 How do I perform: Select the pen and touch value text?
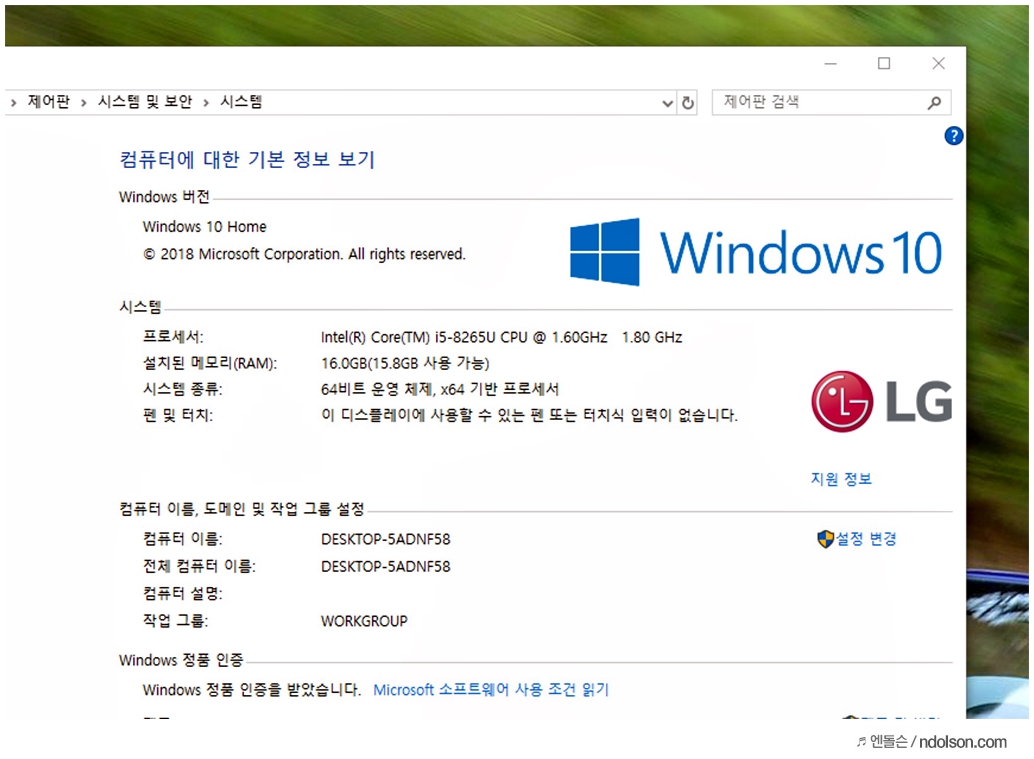(x=529, y=415)
